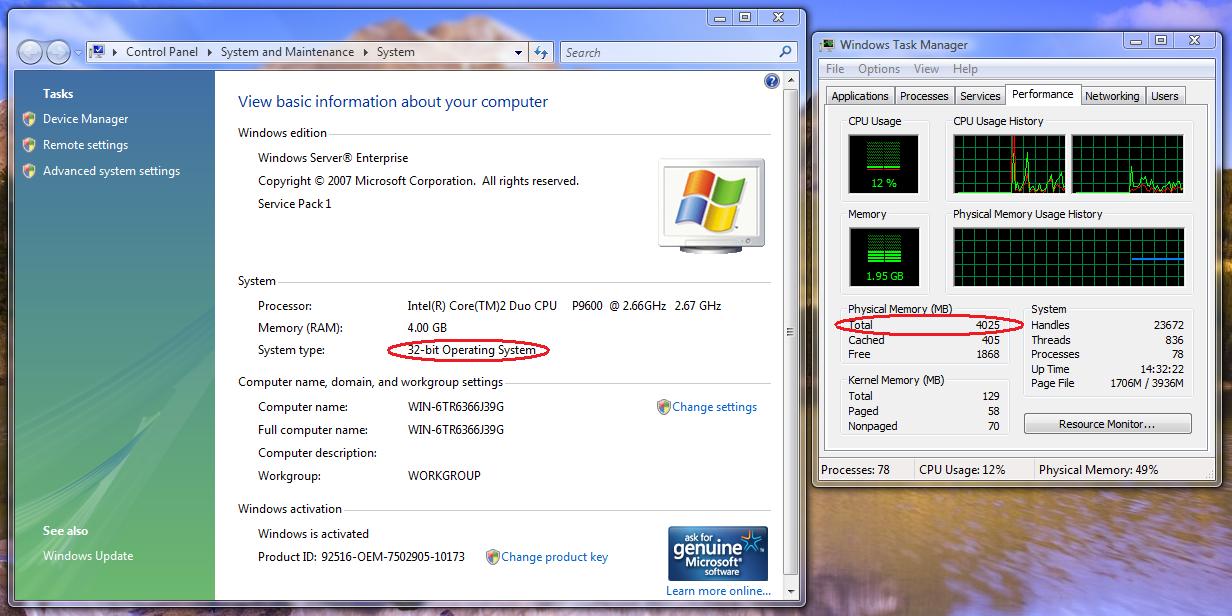Click the Windows is activated text
Viewport: 1232px width, 616px height.
(x=313, y=534)
